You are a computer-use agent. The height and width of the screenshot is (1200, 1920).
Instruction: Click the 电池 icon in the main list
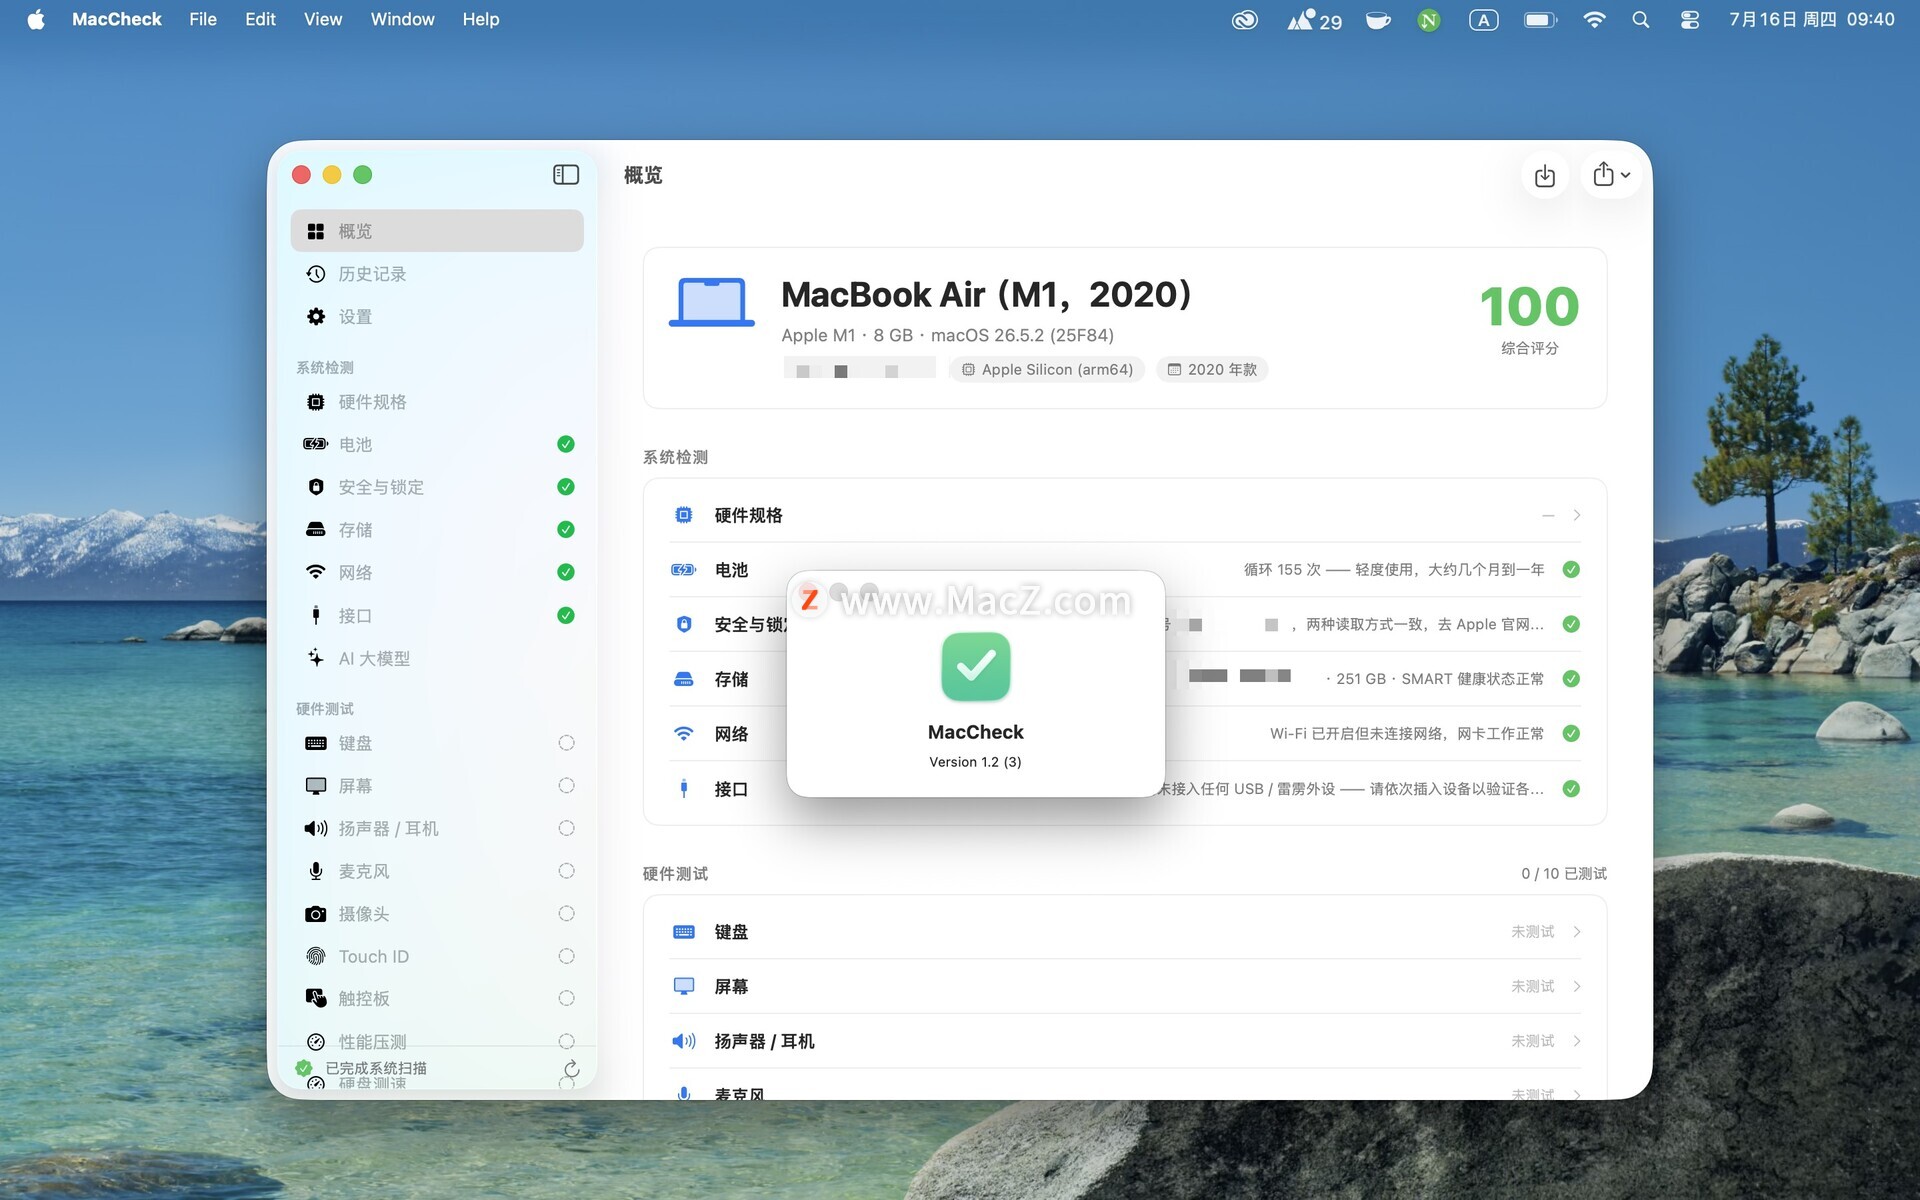pyautogui.click(x=684, y=570)
